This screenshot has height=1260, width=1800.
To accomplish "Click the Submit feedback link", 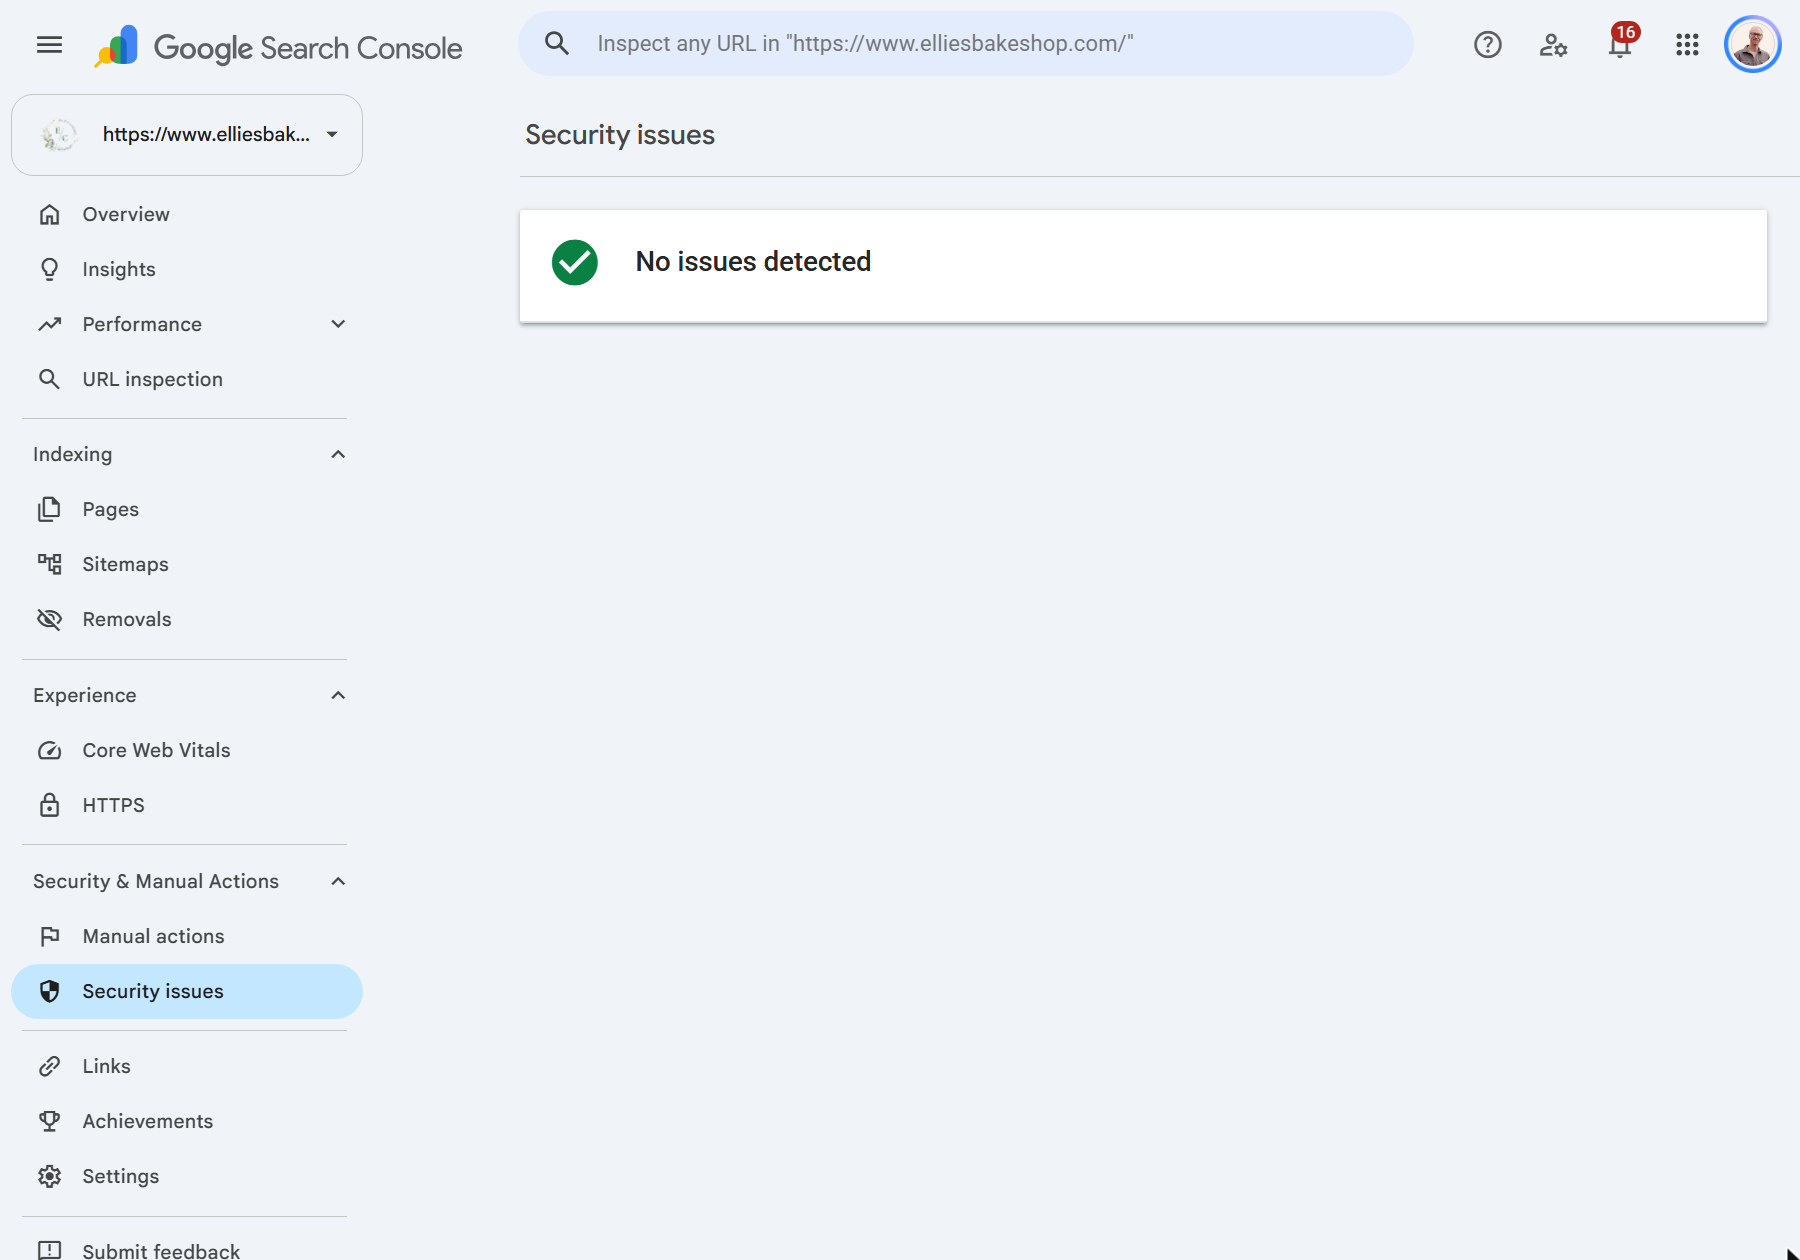I will coord(161,1250).
